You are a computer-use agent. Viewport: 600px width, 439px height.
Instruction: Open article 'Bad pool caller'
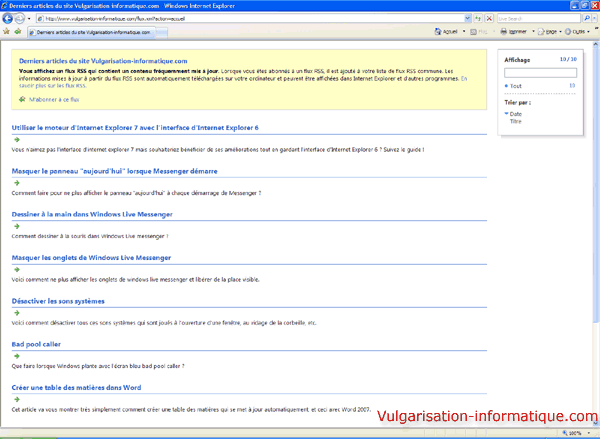tap(36, 344)
